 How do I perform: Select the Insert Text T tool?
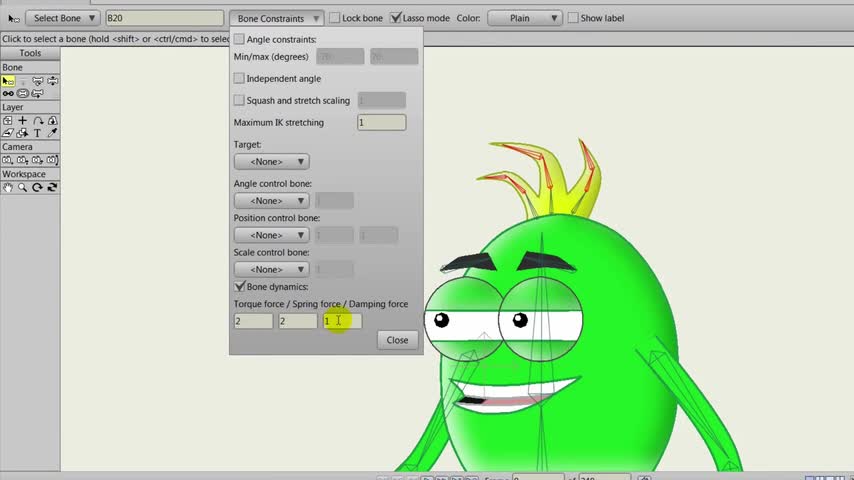[x=38, y=133]
